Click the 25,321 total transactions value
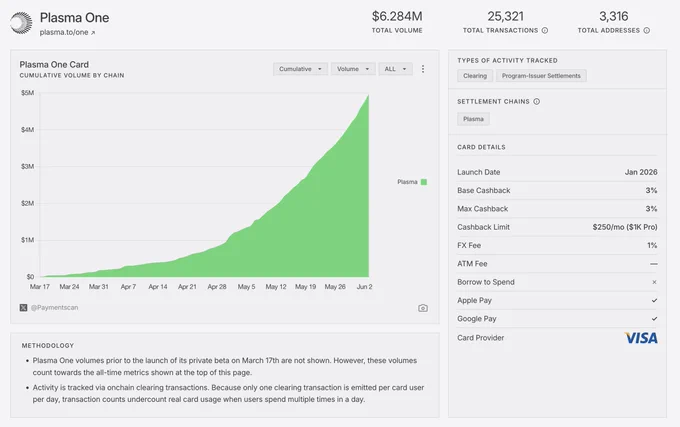The height and width of the screenshot is (427, 680). 506,16
